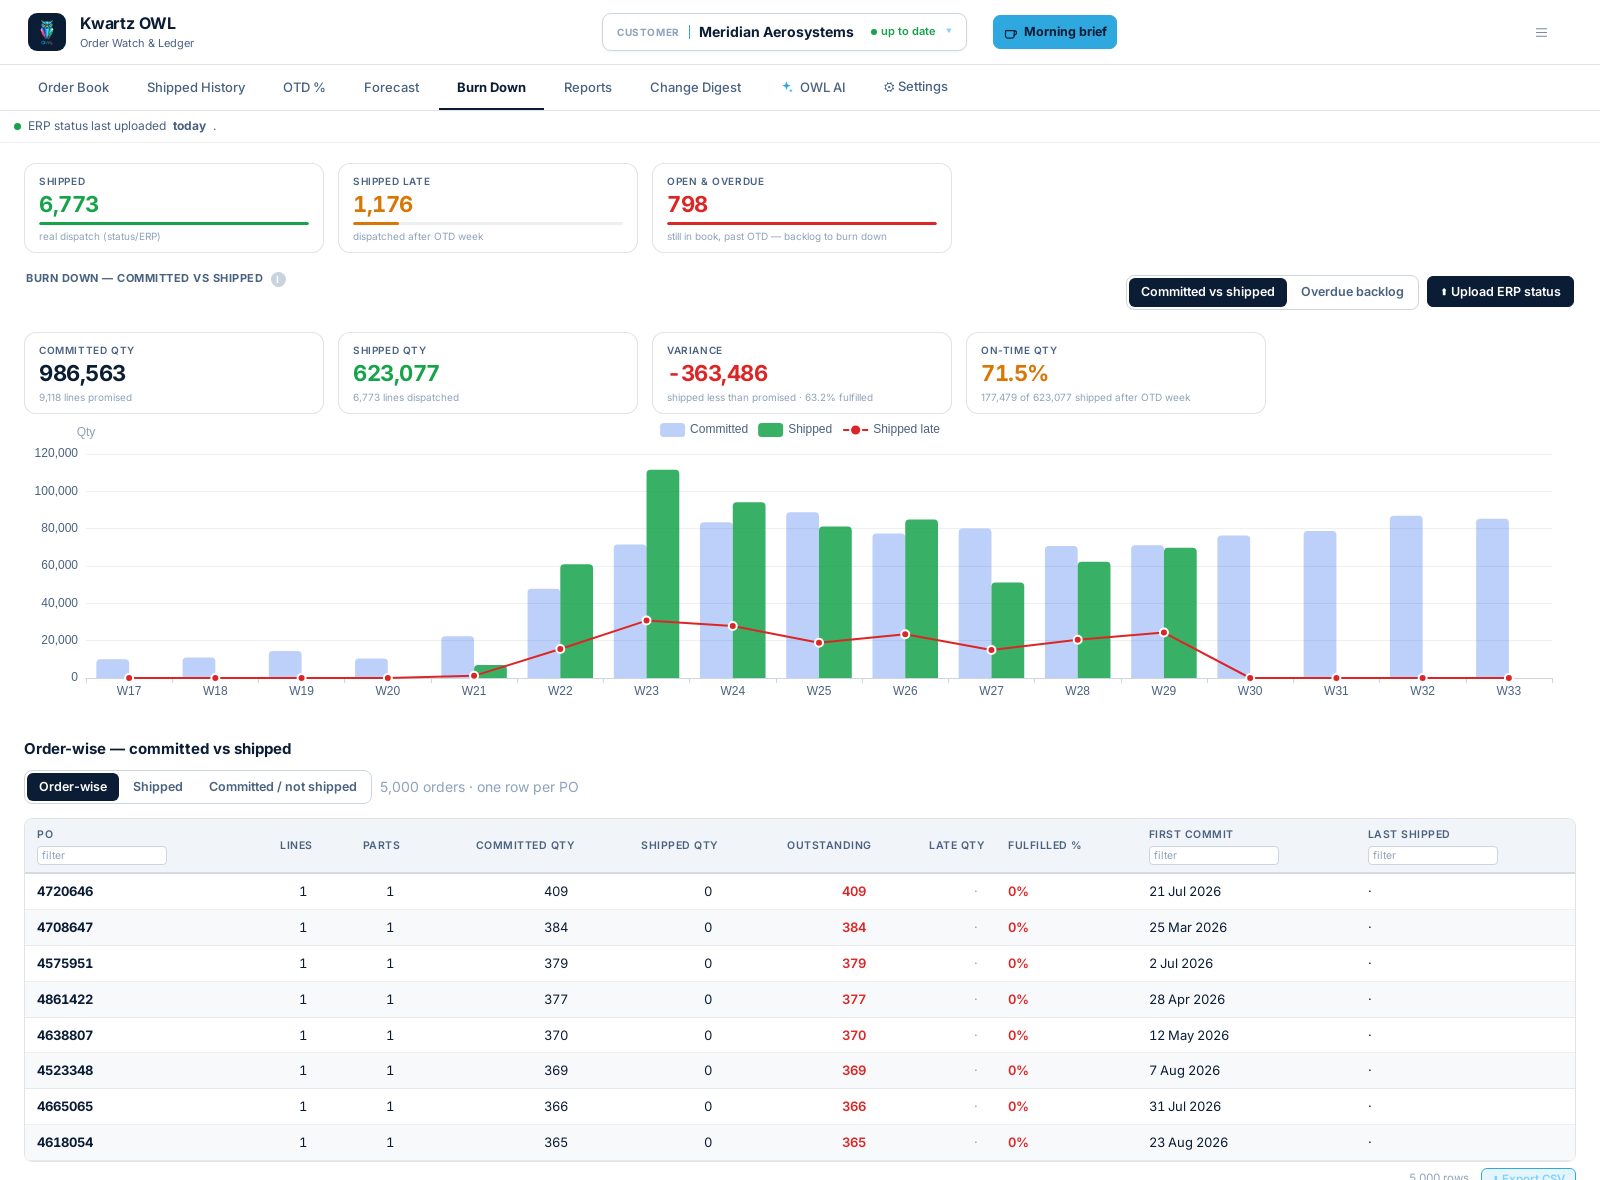
Task: Switch to Overdue backlog view
Action: pos(1352,292)
